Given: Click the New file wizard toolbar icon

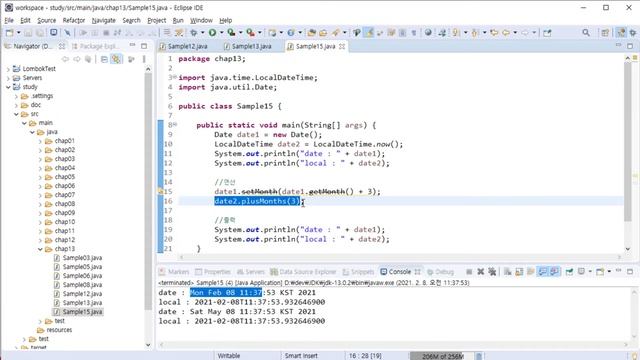Looking at the screenshot, I should [x=9, y=32].
